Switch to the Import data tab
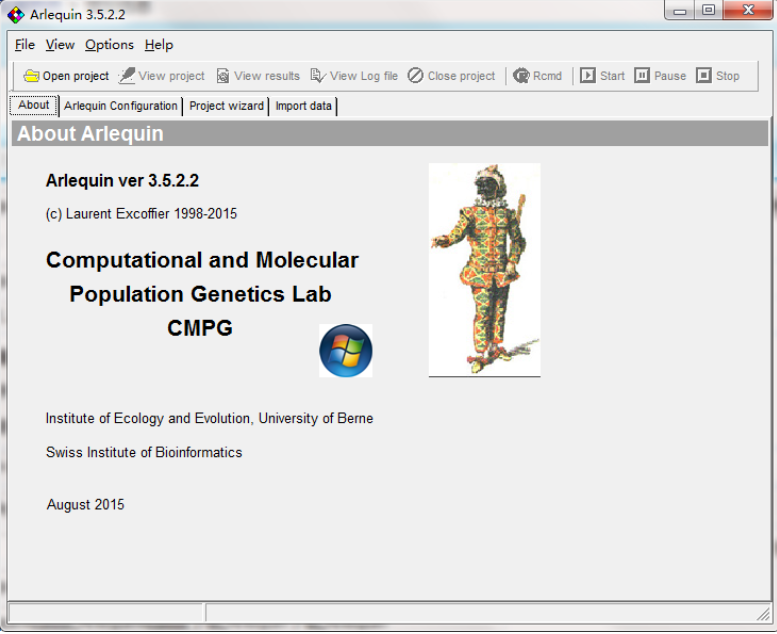Screen dimensions: 777x634 pos(303,106)
